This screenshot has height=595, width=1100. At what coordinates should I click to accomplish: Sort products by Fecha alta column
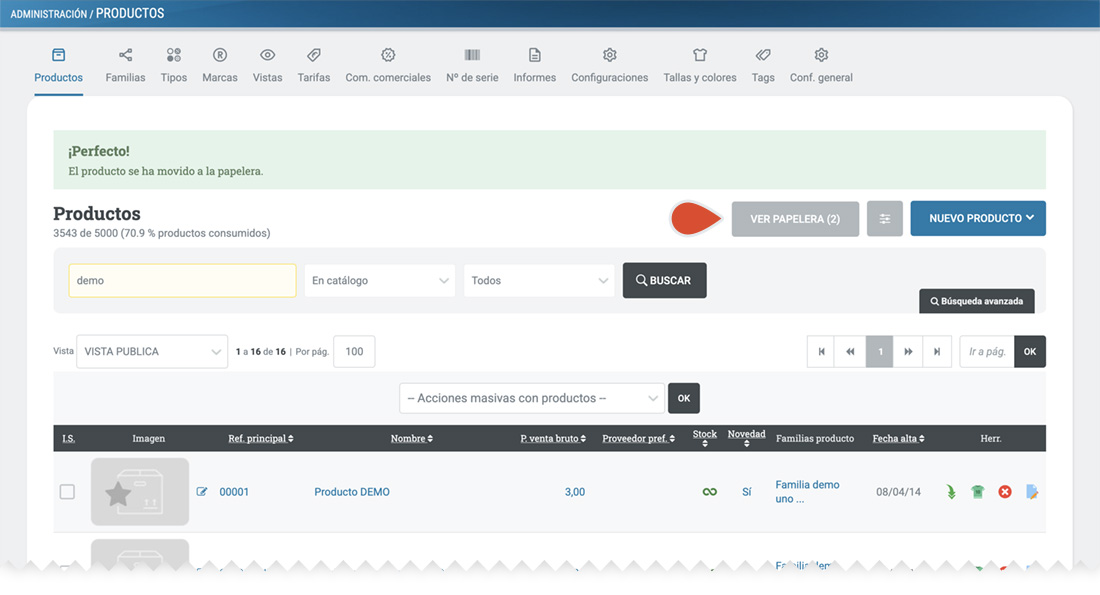(x=899, y=439)
